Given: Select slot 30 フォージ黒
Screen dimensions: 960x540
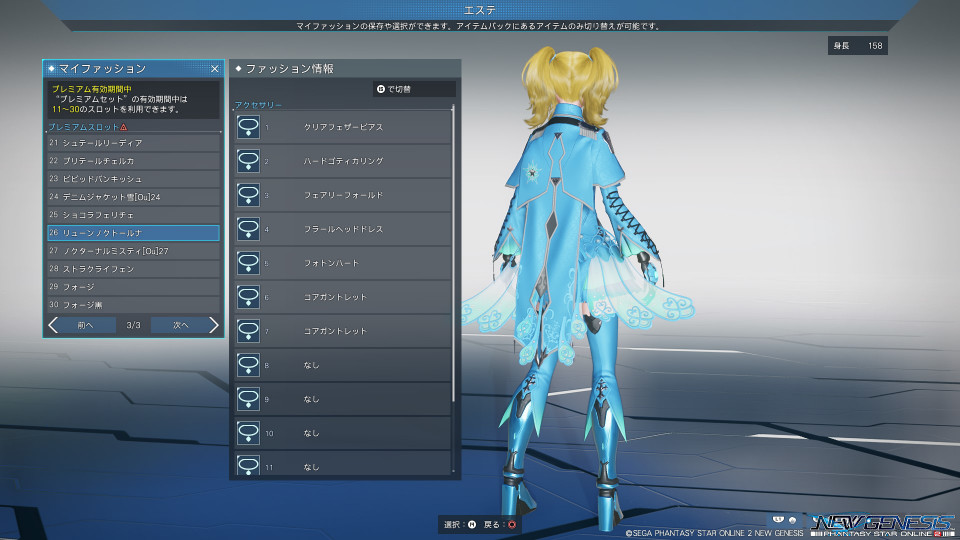Looking at the screenshot, I should point(133,305).
